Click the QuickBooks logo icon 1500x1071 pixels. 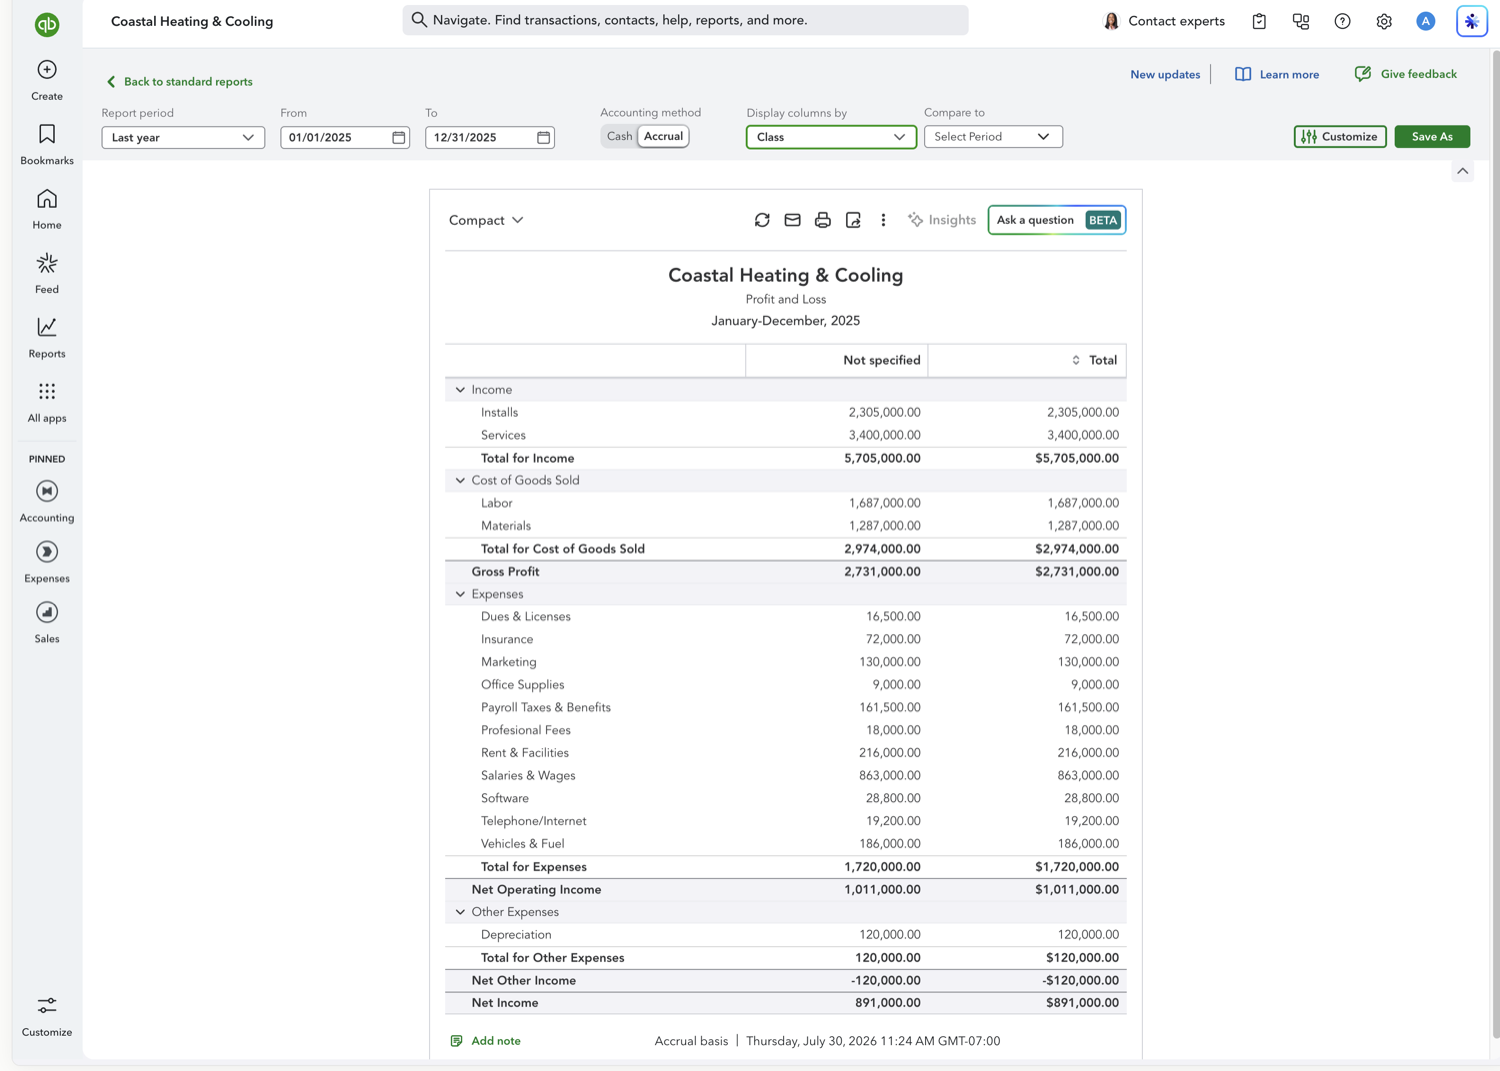[47, 24]
